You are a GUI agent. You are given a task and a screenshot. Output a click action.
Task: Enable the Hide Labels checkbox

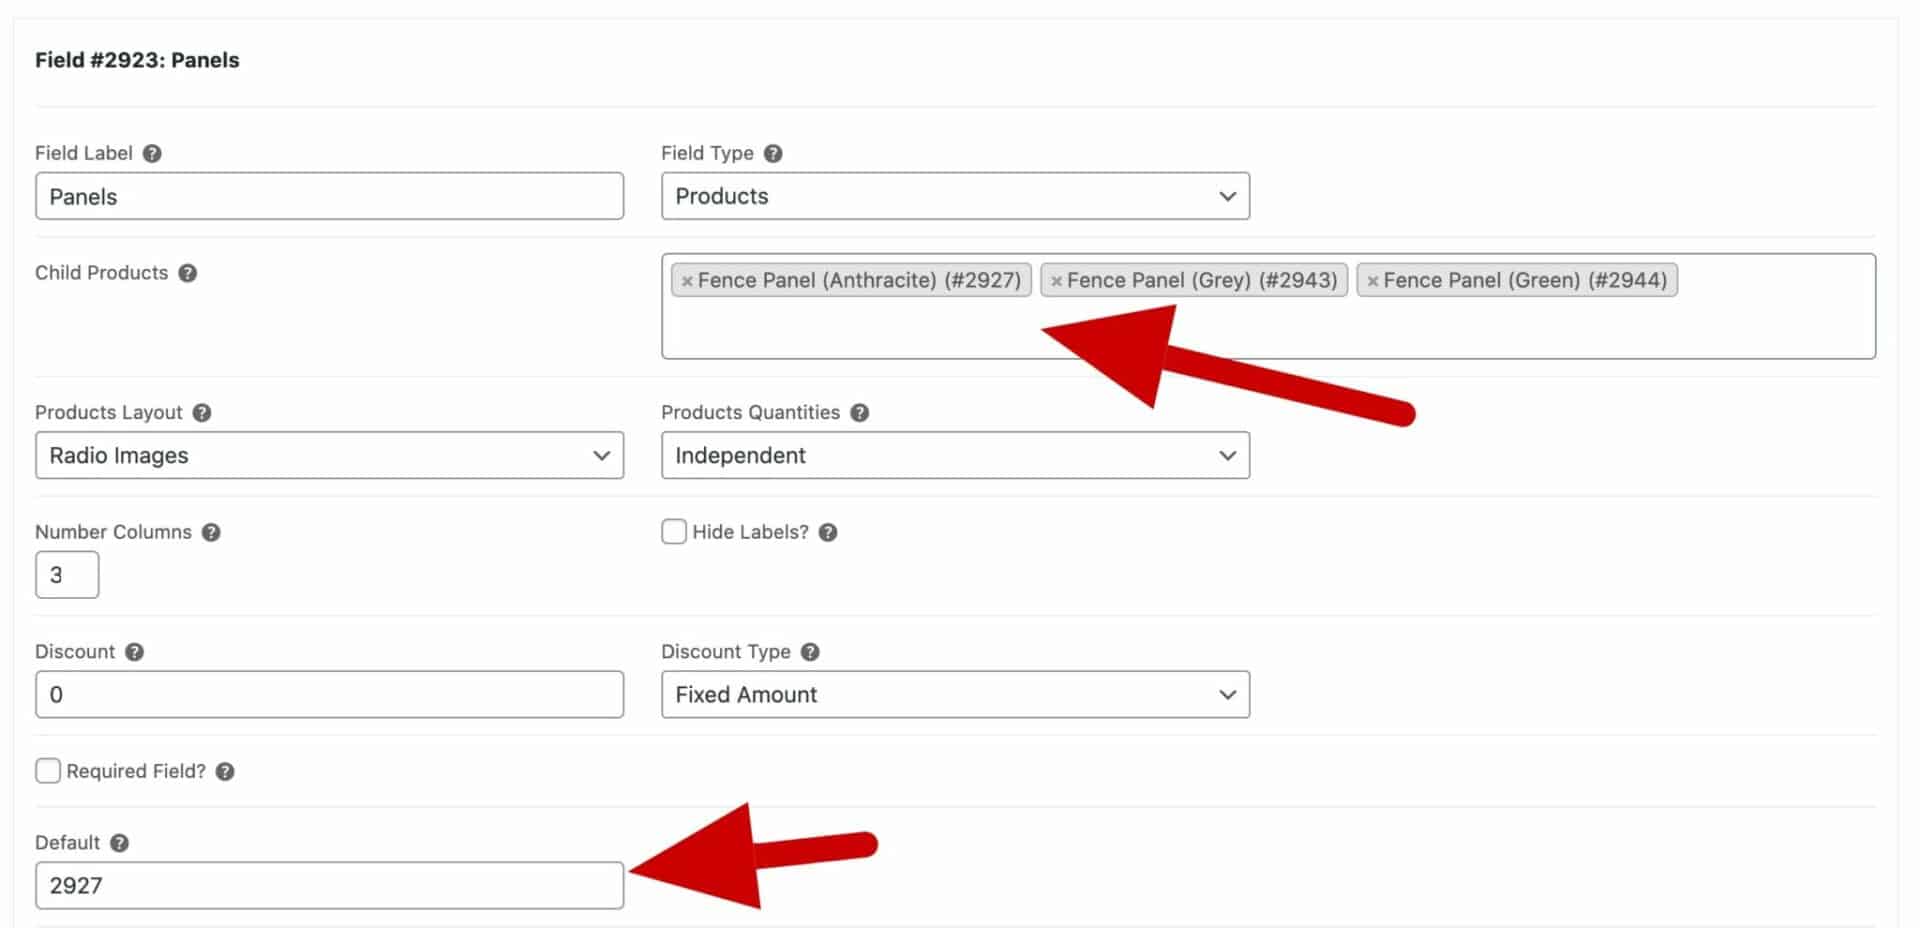pos(674,531)
